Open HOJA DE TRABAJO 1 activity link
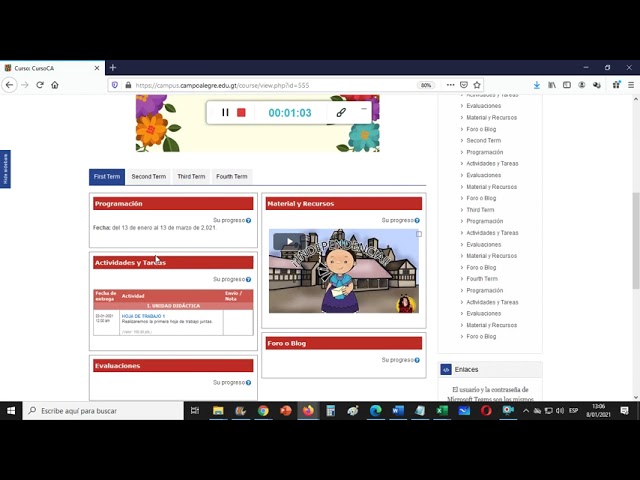This screenshot has width=640, height=480. point(143,316)
